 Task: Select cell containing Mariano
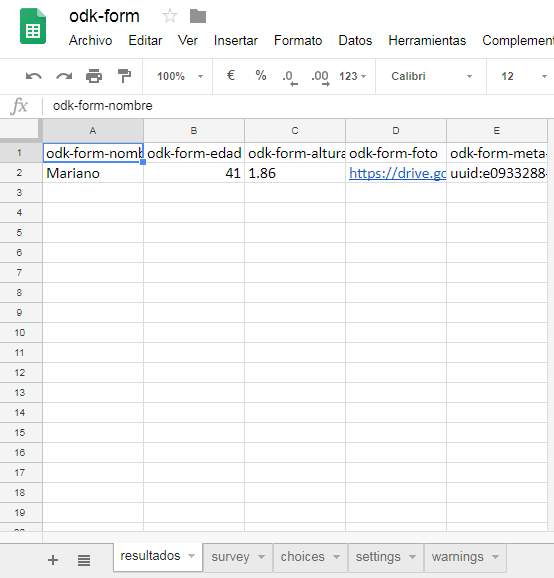point(93,173)
